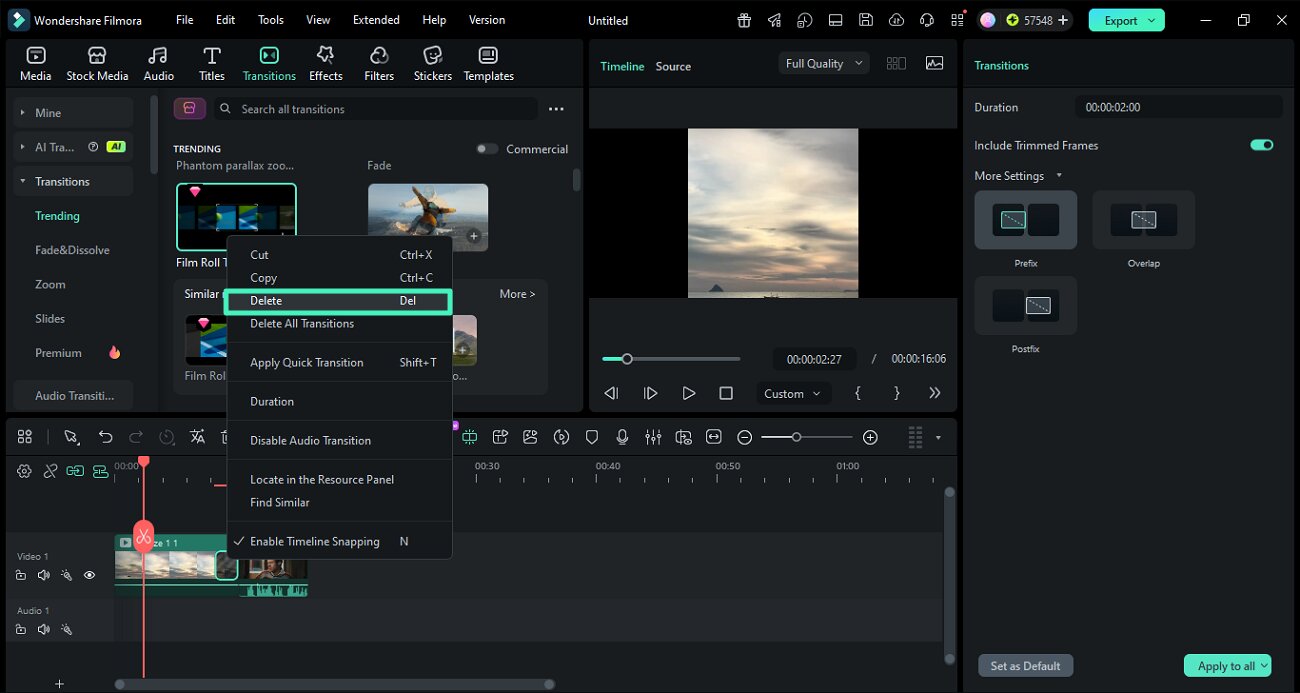Open the Media panel
Viewport: 1300px width, 693px height.
click(35, 64)
